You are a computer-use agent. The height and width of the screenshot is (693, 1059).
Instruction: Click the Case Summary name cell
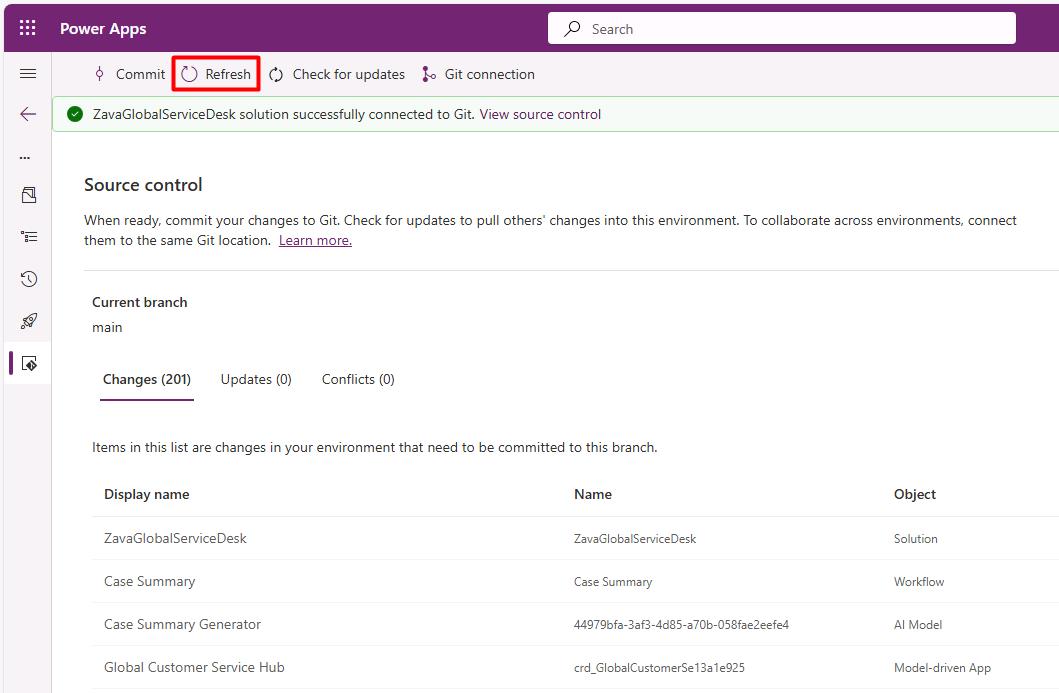(613, 582)
